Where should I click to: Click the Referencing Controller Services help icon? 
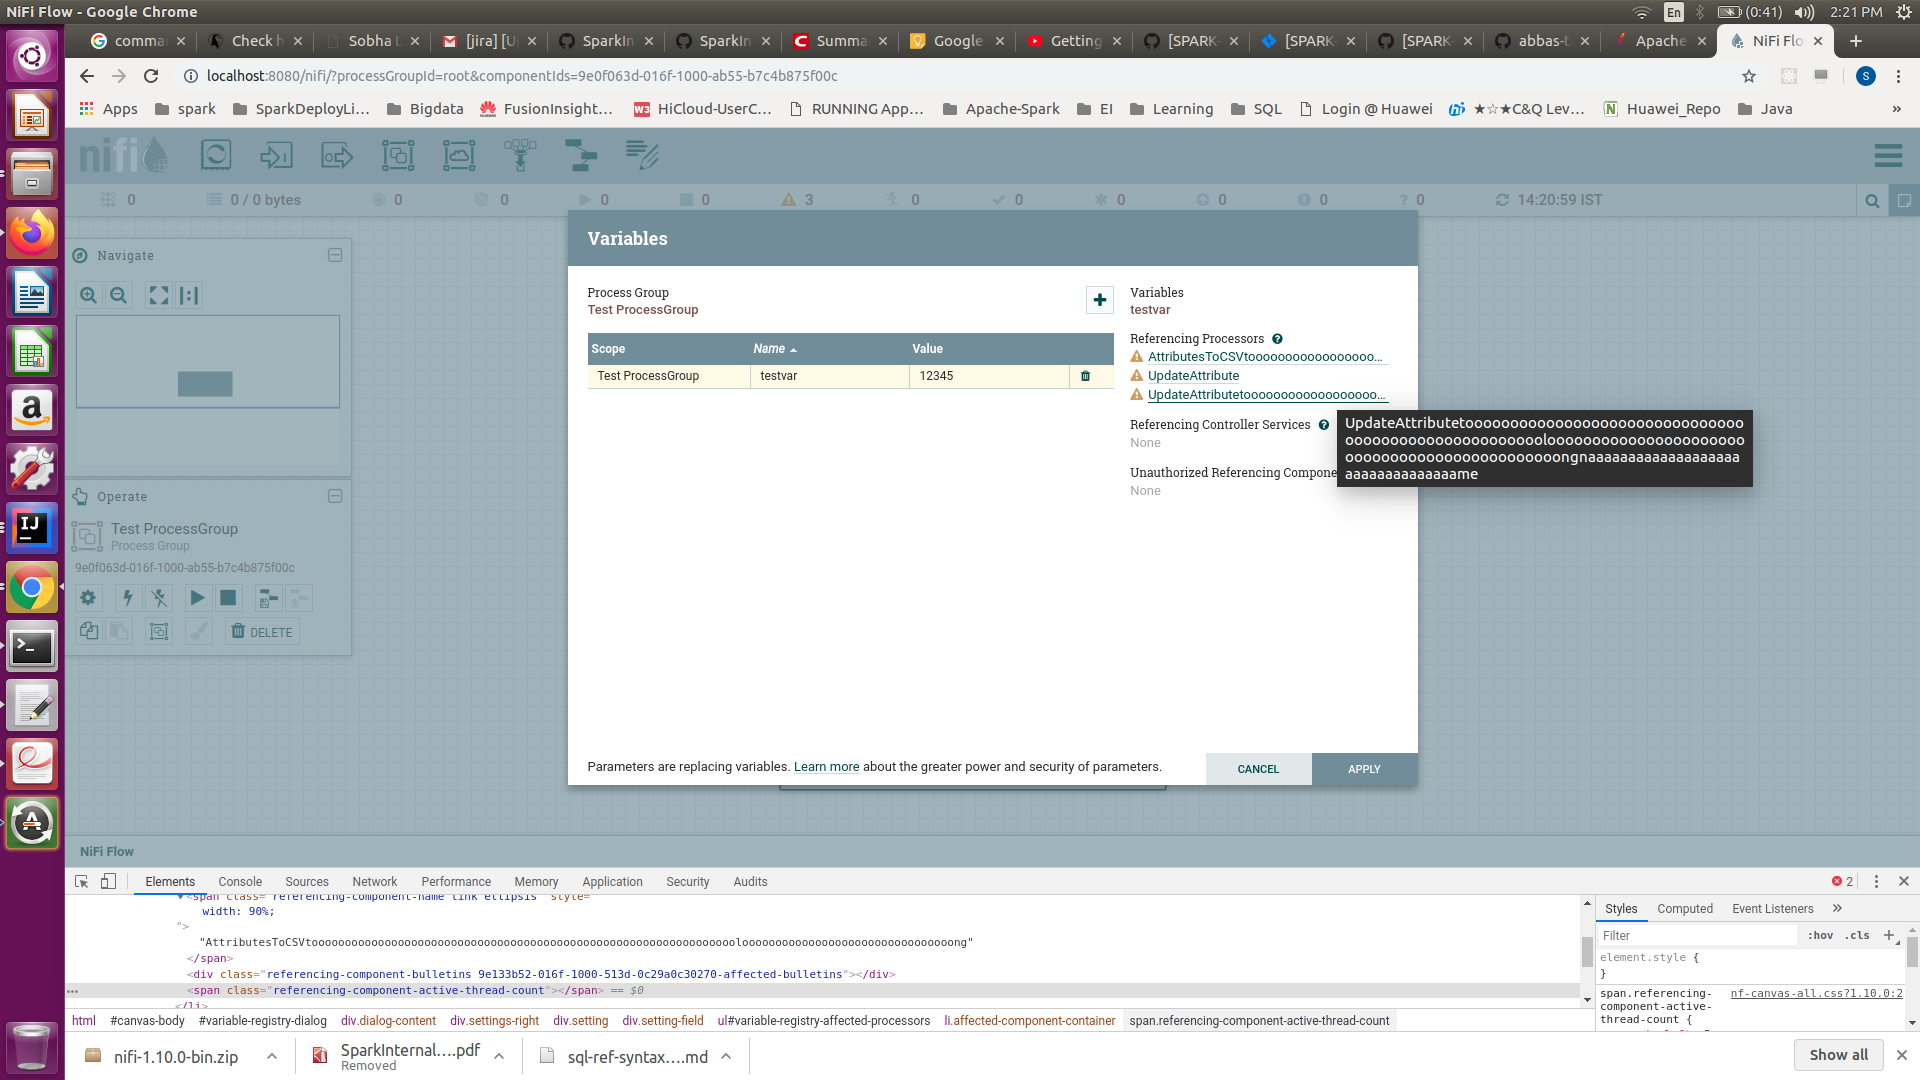coord(1323,425)
